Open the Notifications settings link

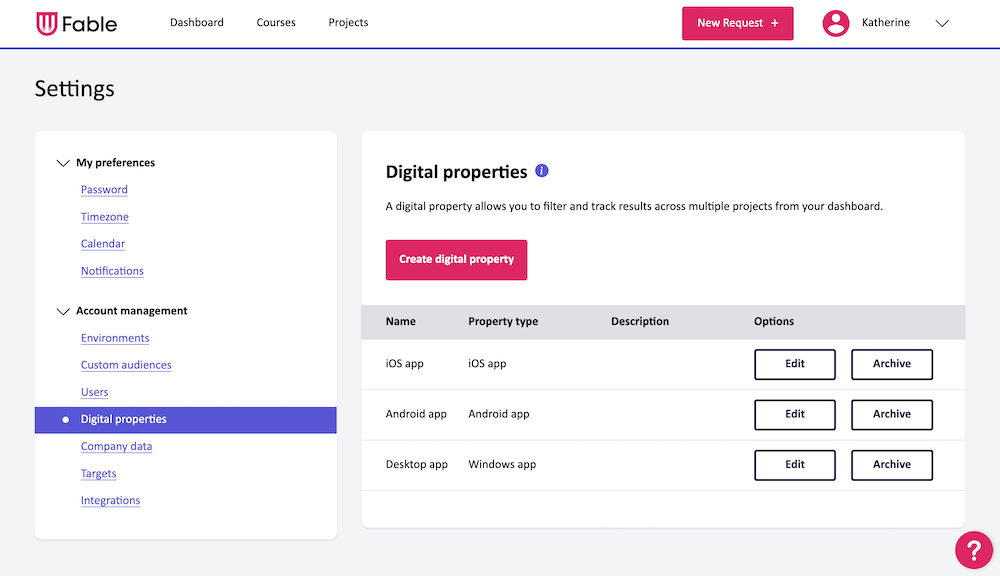[112, 271]
